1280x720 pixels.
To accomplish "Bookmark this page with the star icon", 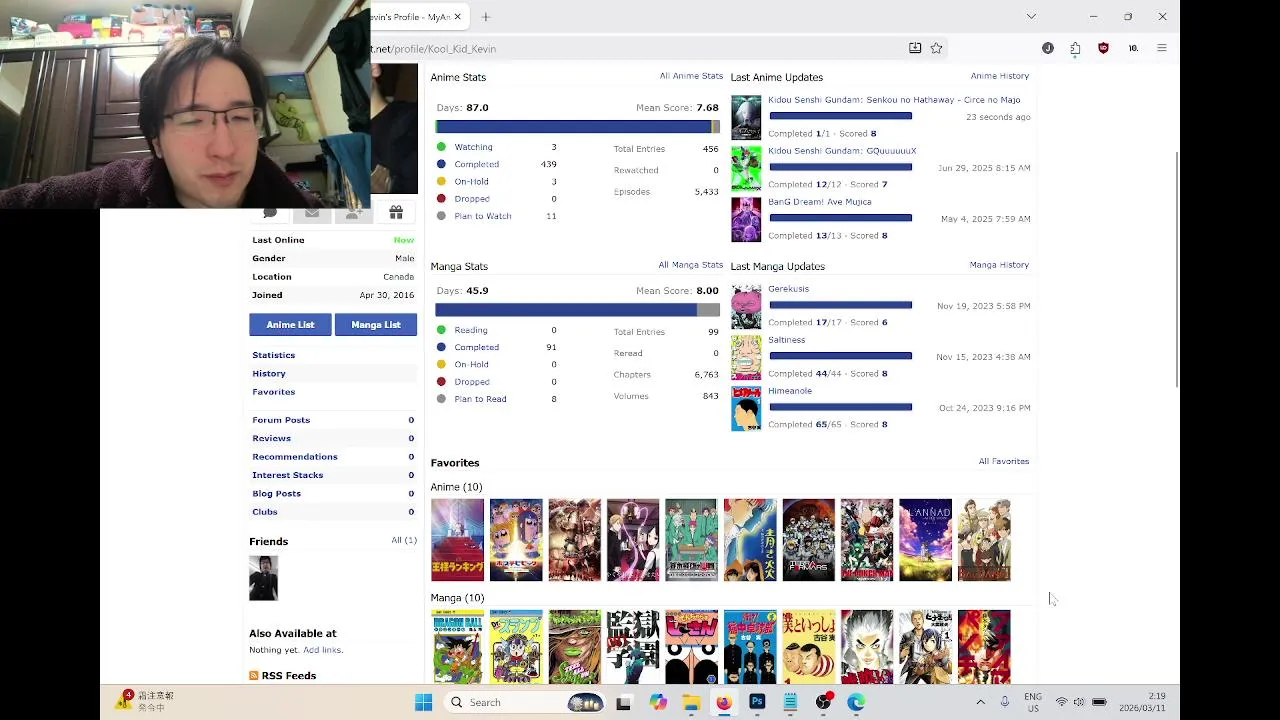I will point(936,48).
